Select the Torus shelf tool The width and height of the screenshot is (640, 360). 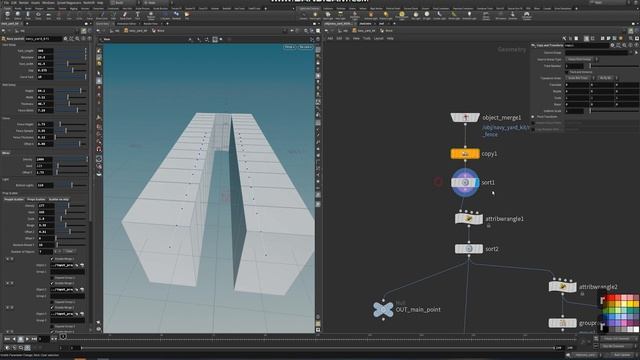point(38,15)
